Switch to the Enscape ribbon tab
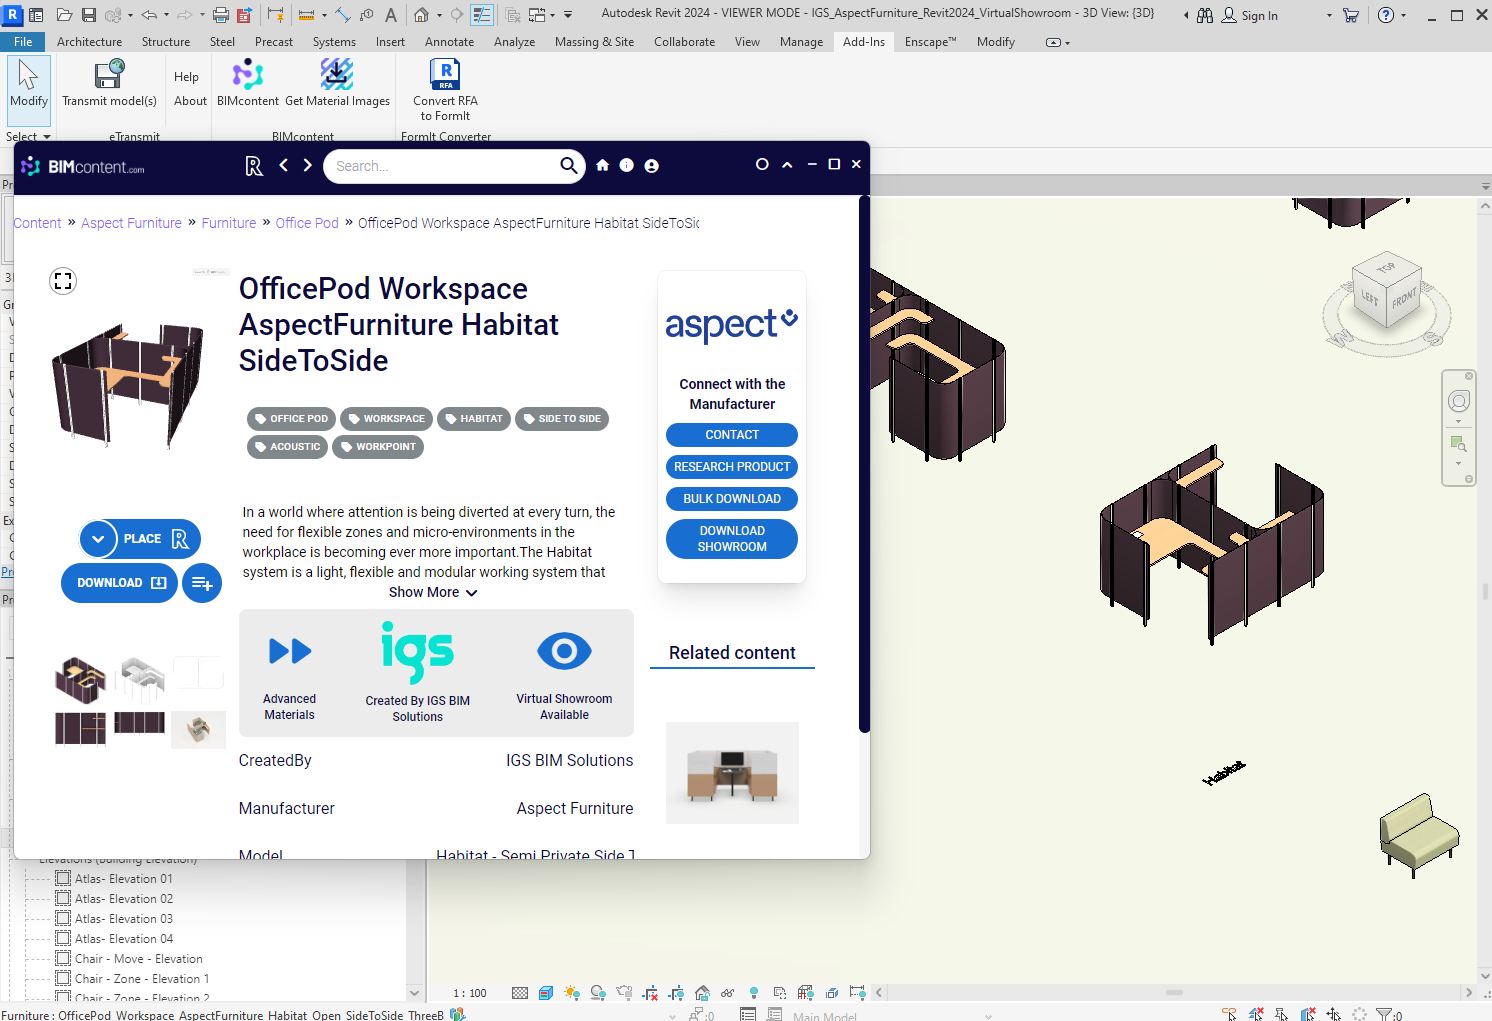The width and height of the screenshot is (1492, 1021). [x=930, y=42]
